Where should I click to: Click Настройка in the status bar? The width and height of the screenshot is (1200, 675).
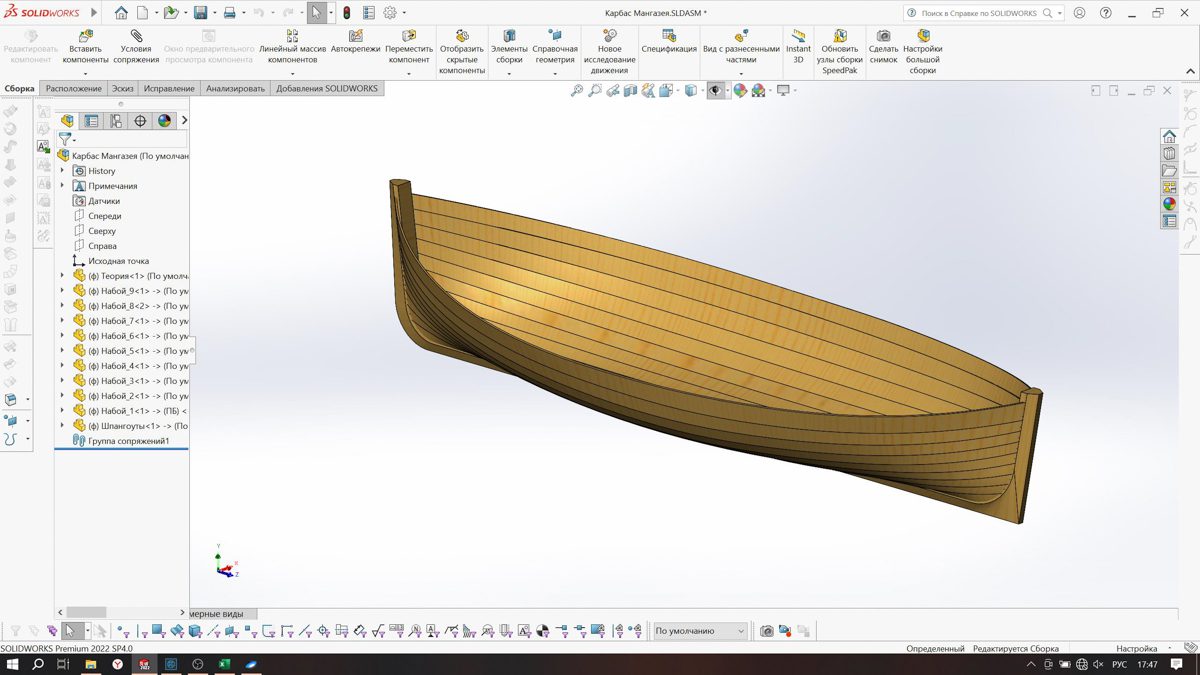(1136, 649)
